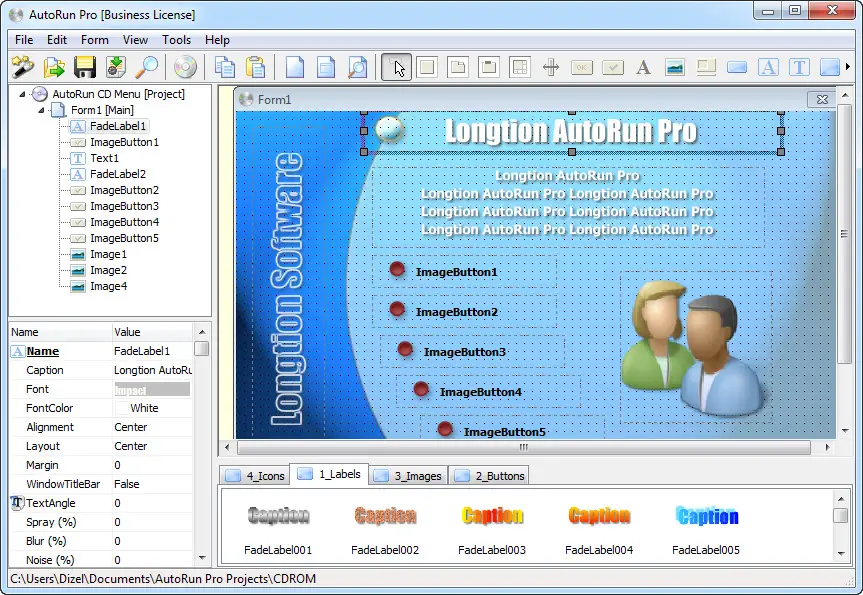Click the page-with-window form toolbar icon
This screenshot has width=863, height=595.
326,67
